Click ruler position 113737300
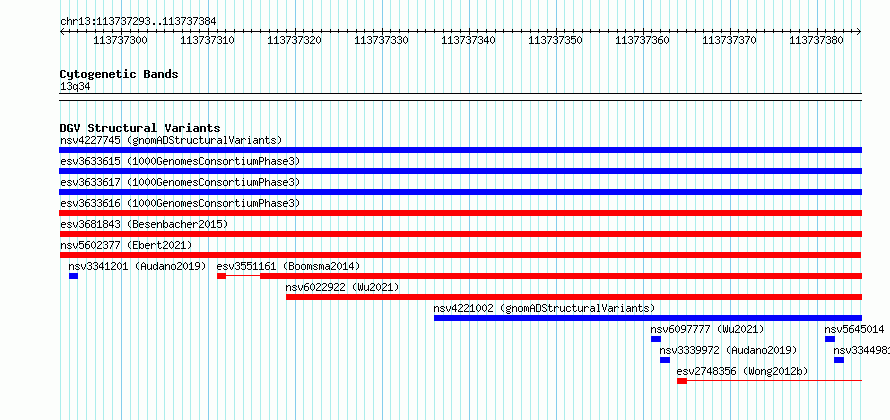Screen dimensions: 890x420 click(x=121, y=40)
